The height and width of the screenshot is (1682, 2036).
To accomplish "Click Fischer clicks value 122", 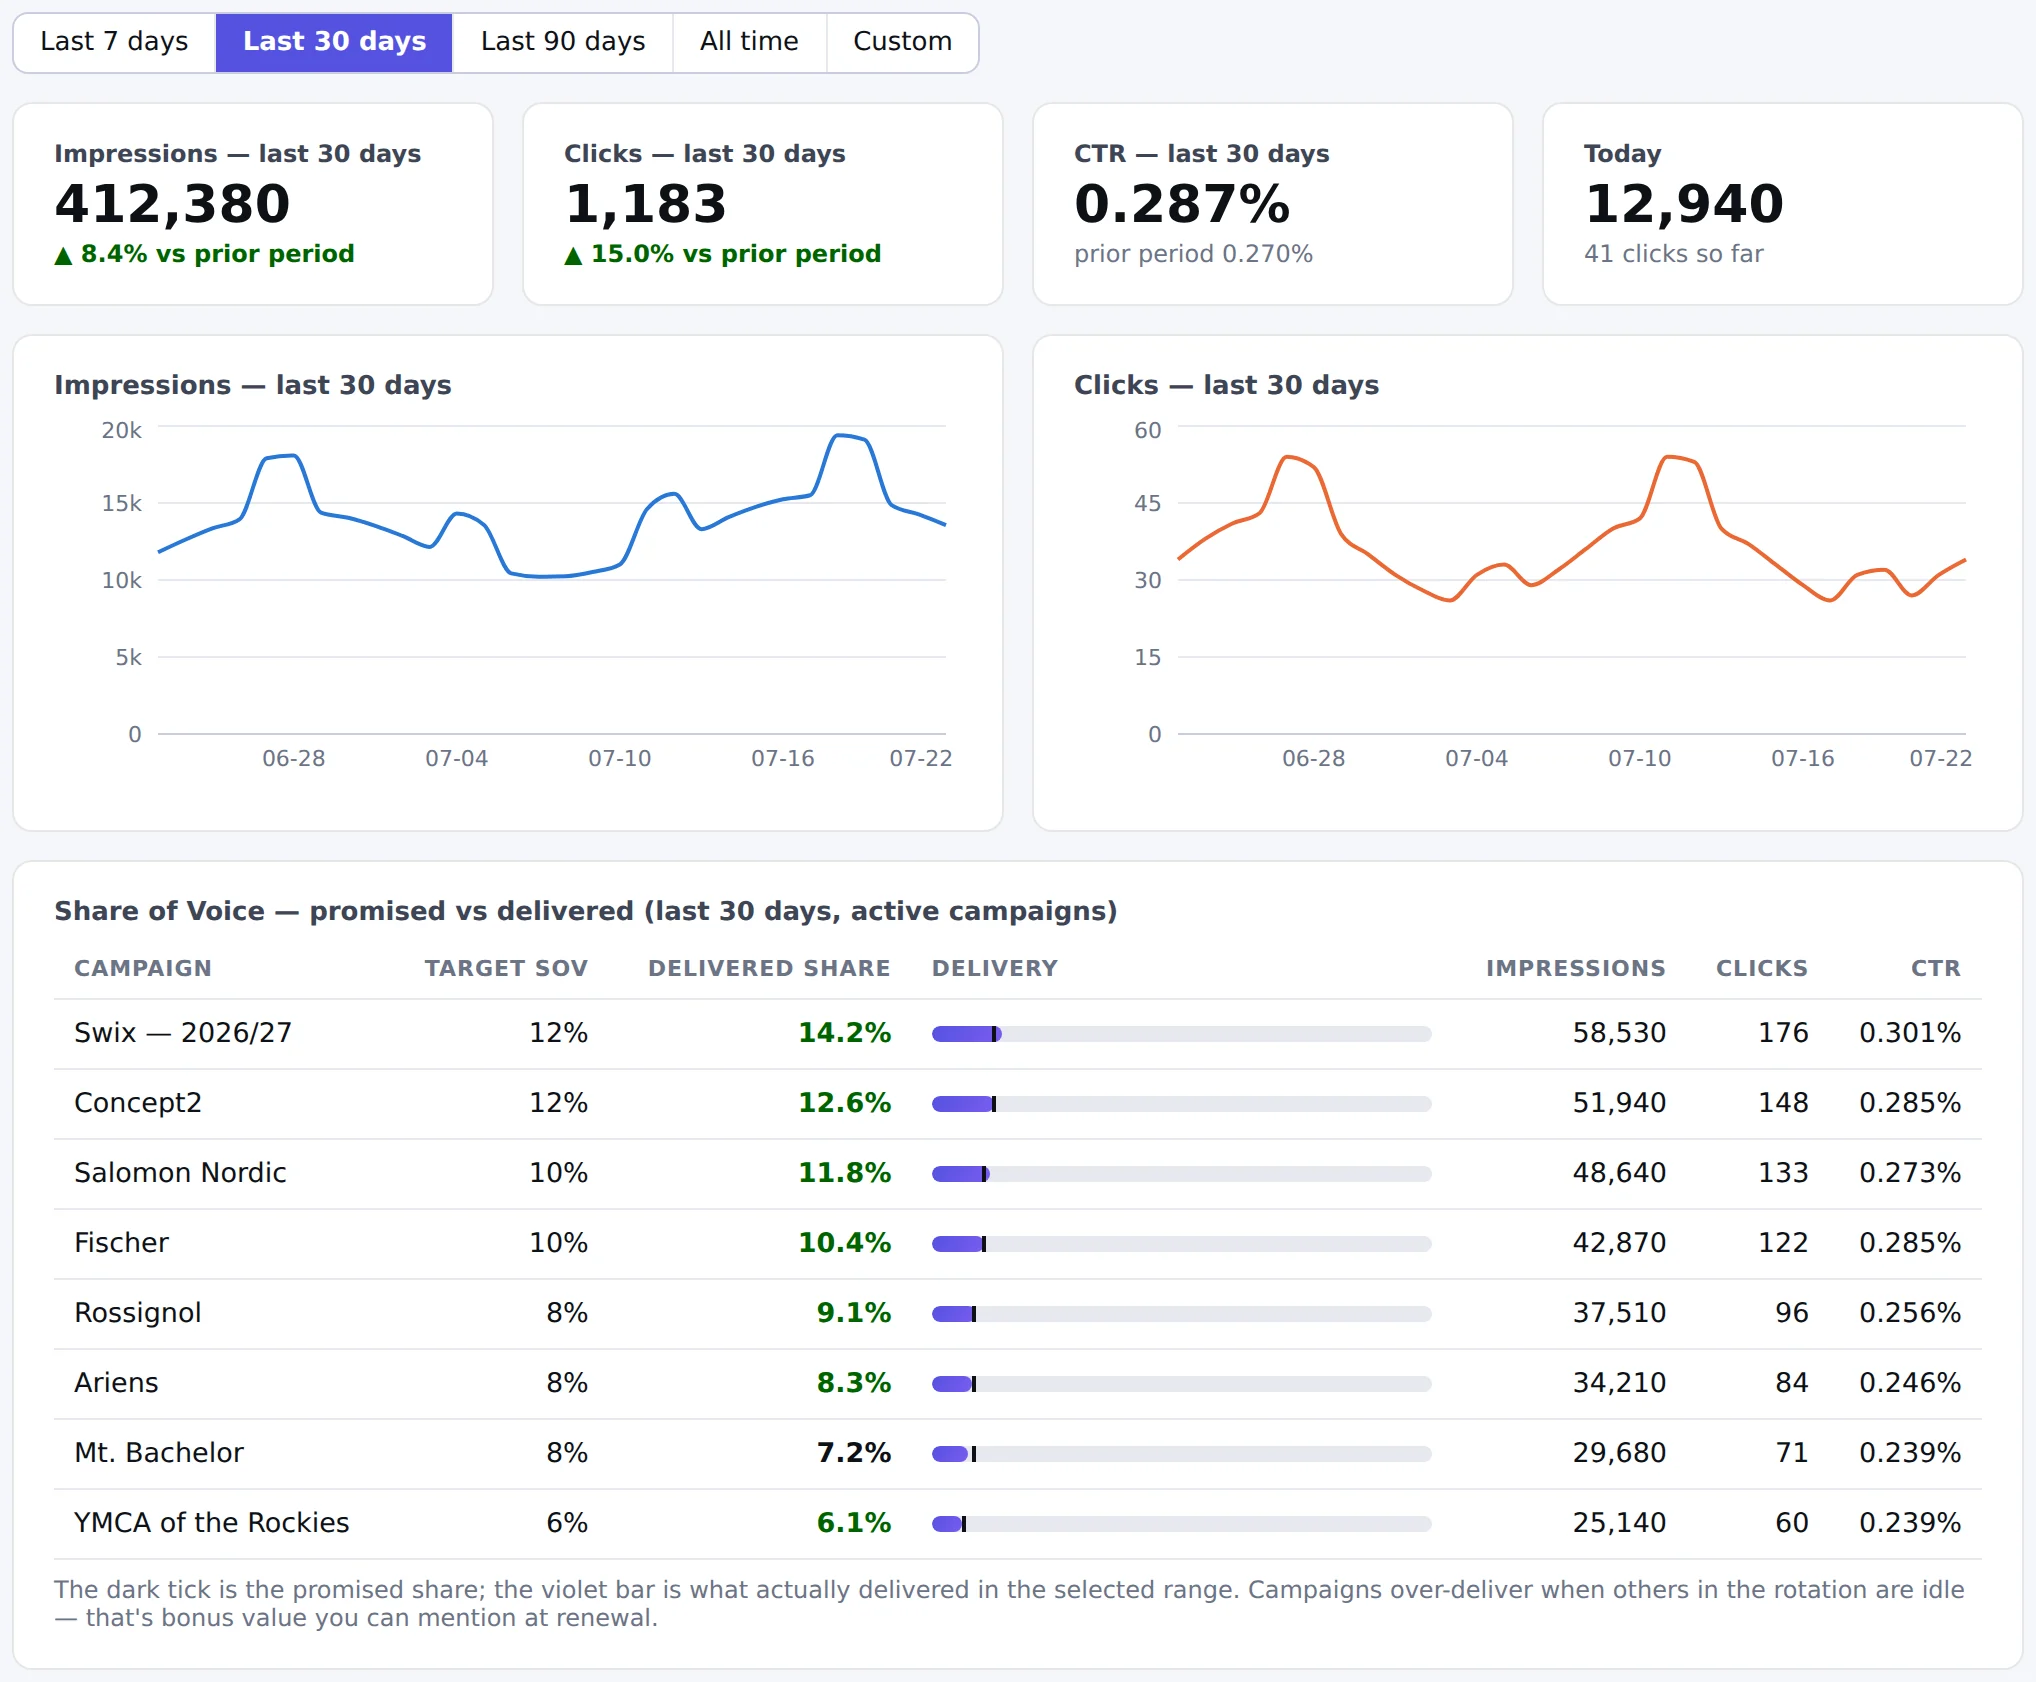I will point(1783,1243).
